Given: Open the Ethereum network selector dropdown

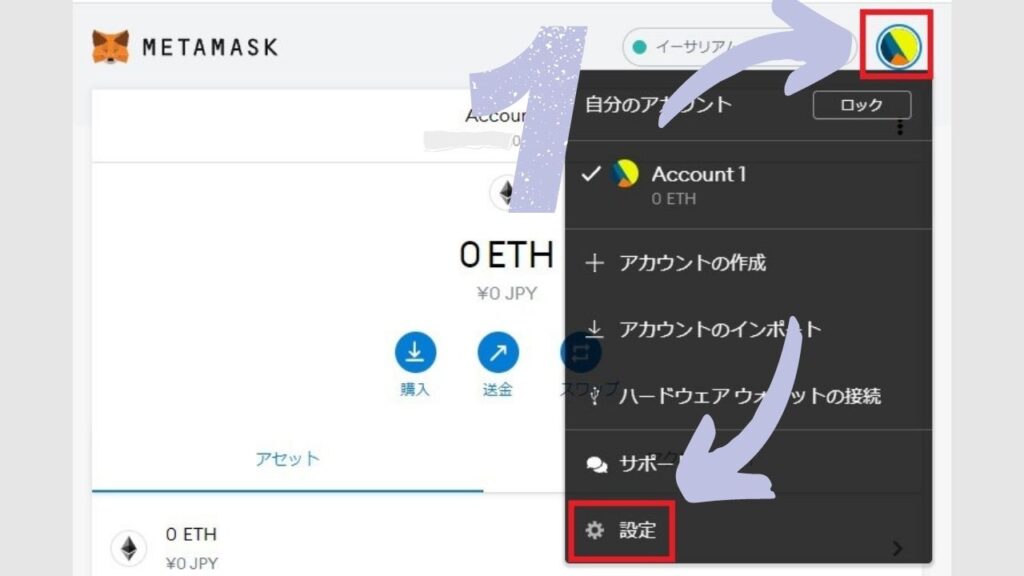Looking at the screenshot, I should 738,47.
